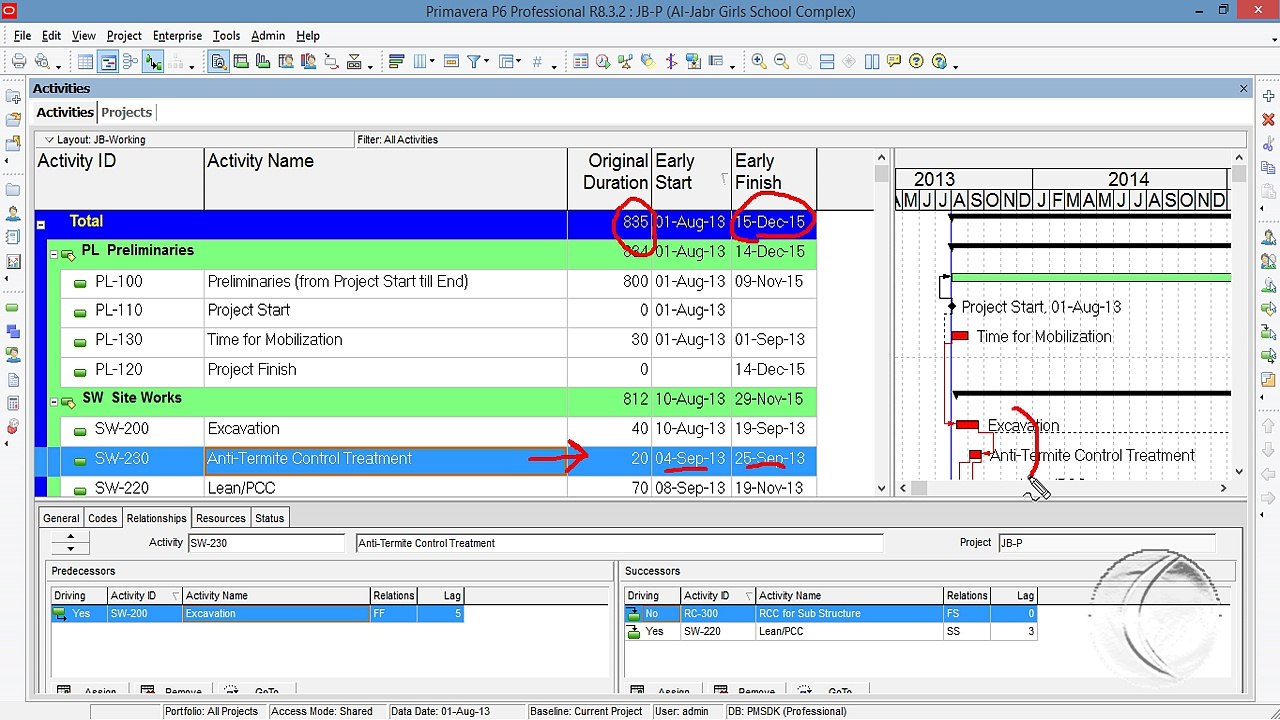
Task: Click the Lag value 5 for predecessor SW-200
Action: (x=440, y=613)
